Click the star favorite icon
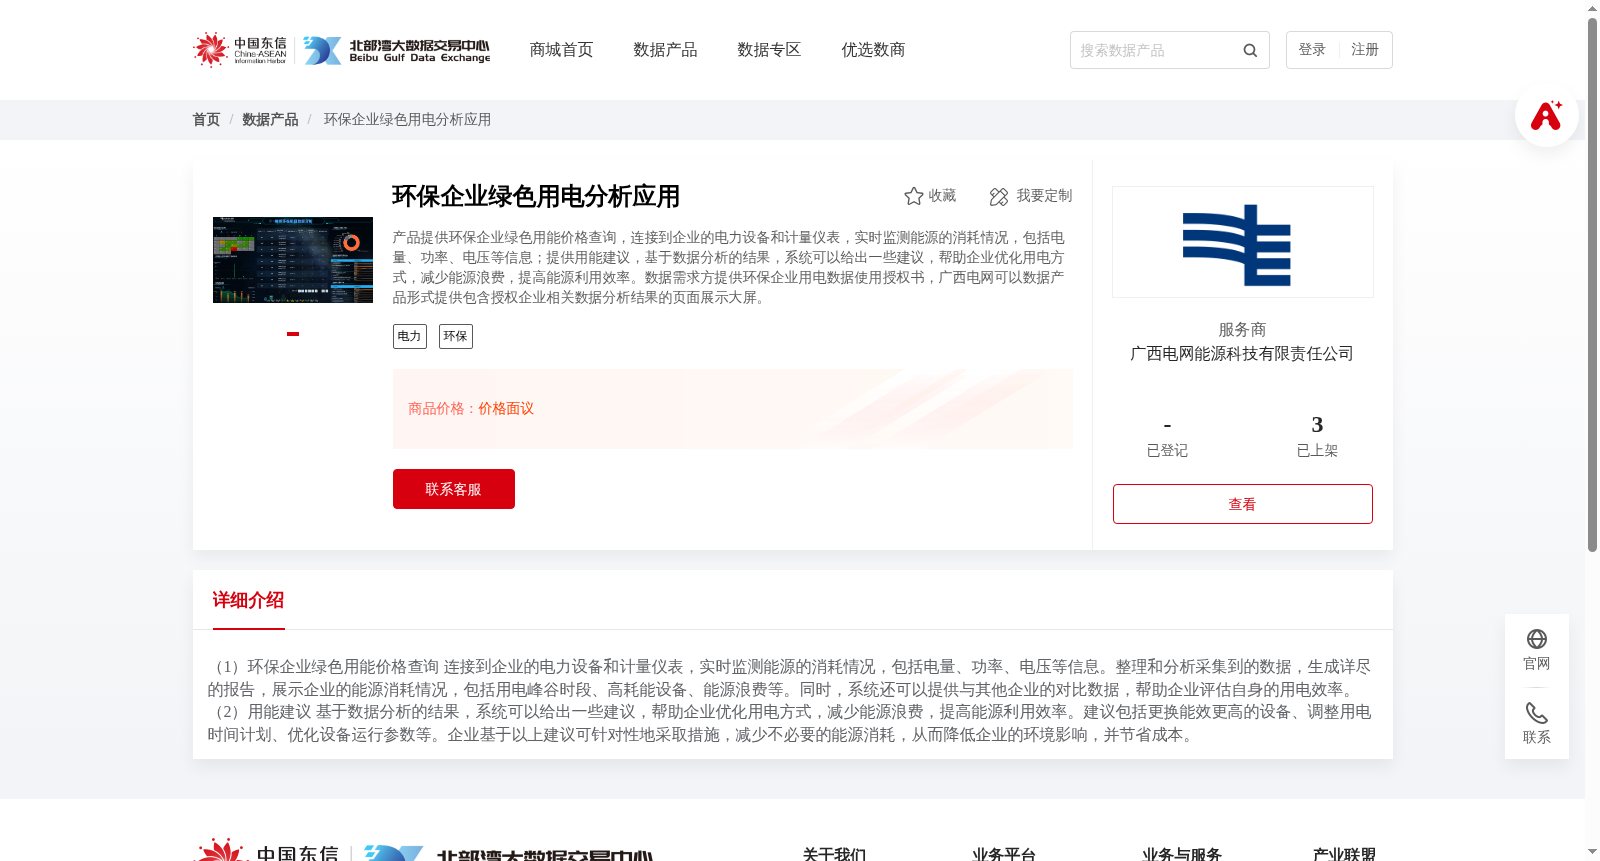1600x861 pixels. click(913, 196)
